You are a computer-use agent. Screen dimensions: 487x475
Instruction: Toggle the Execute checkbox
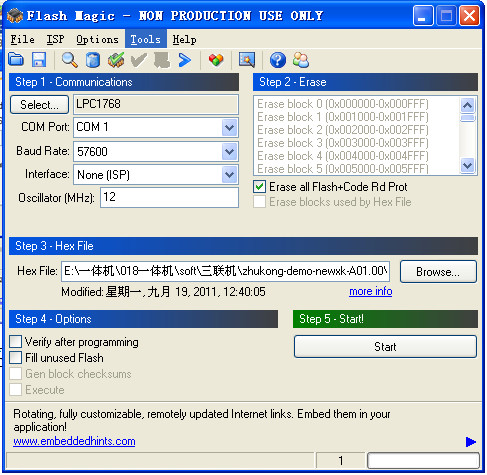[x=16, y=389]
